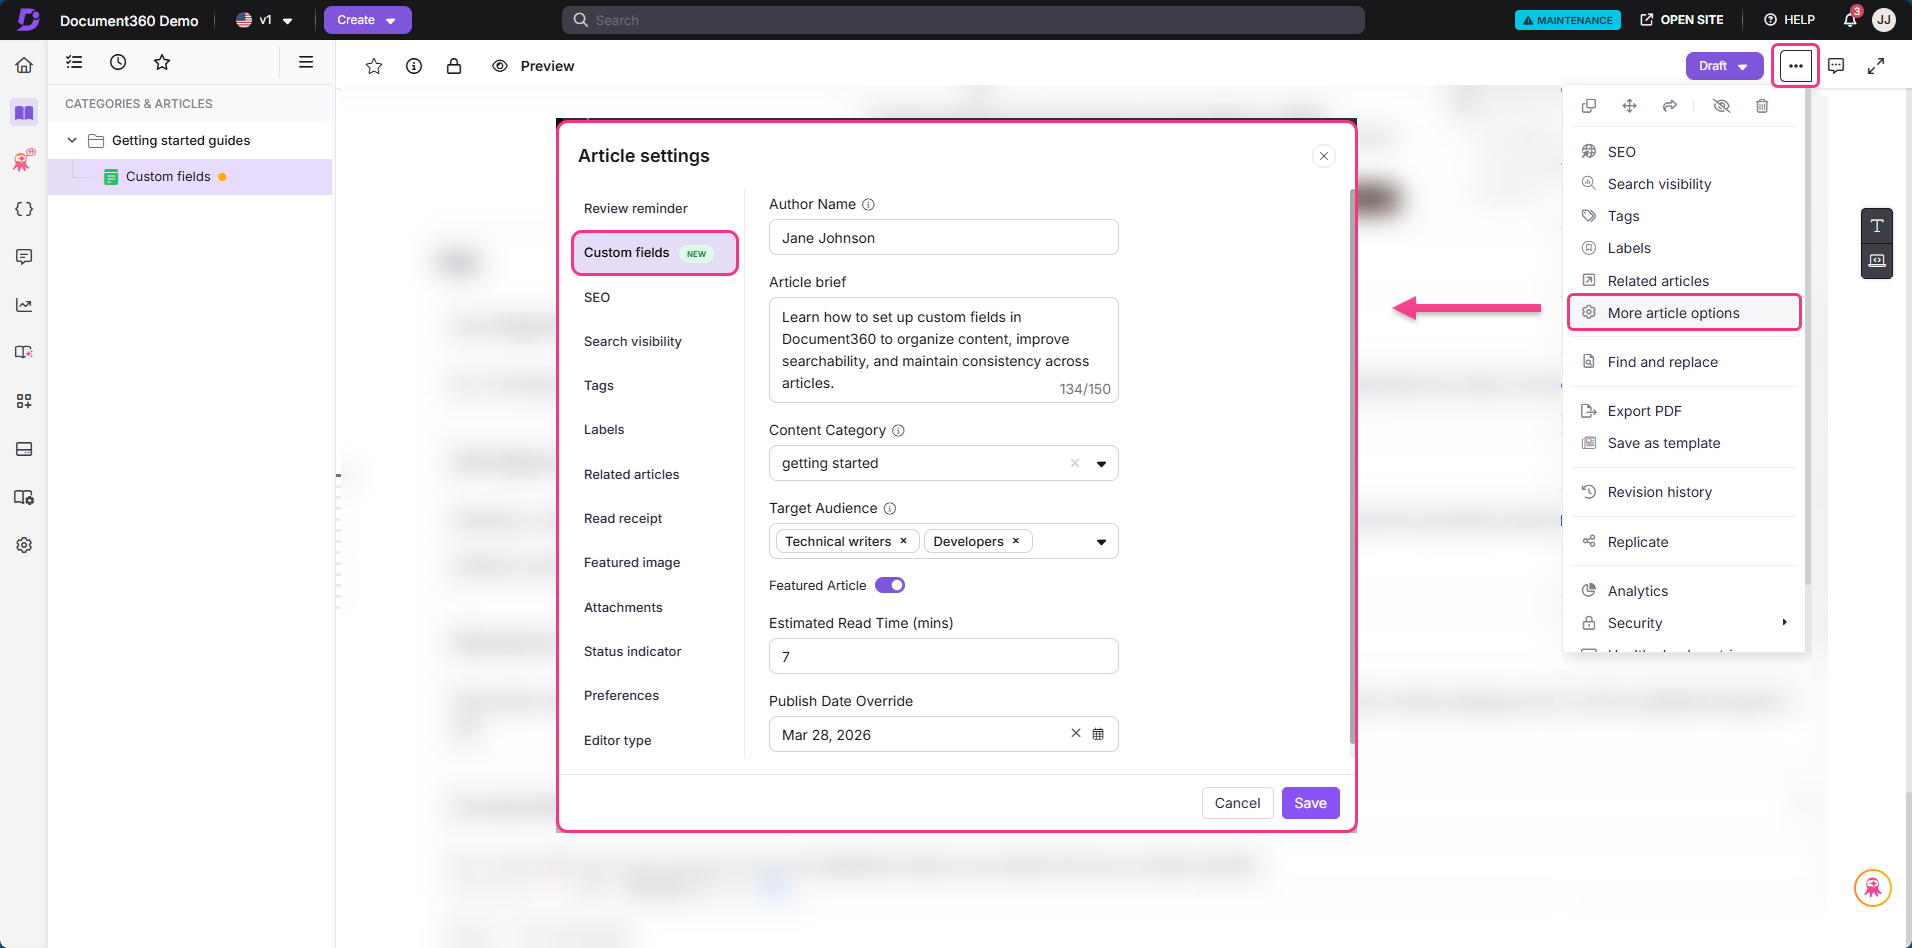Save the article settings
1912x948 pixels.
[1310, 802]
